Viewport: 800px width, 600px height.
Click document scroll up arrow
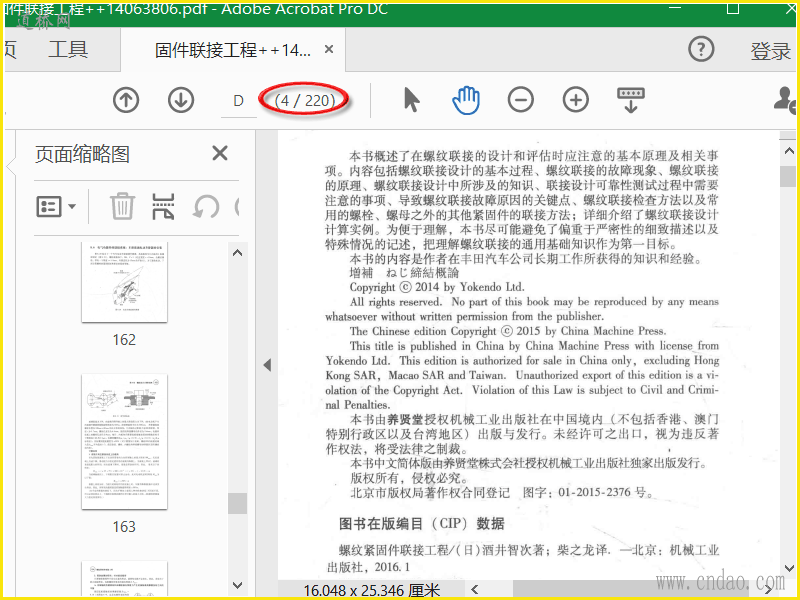click(789, 151)
